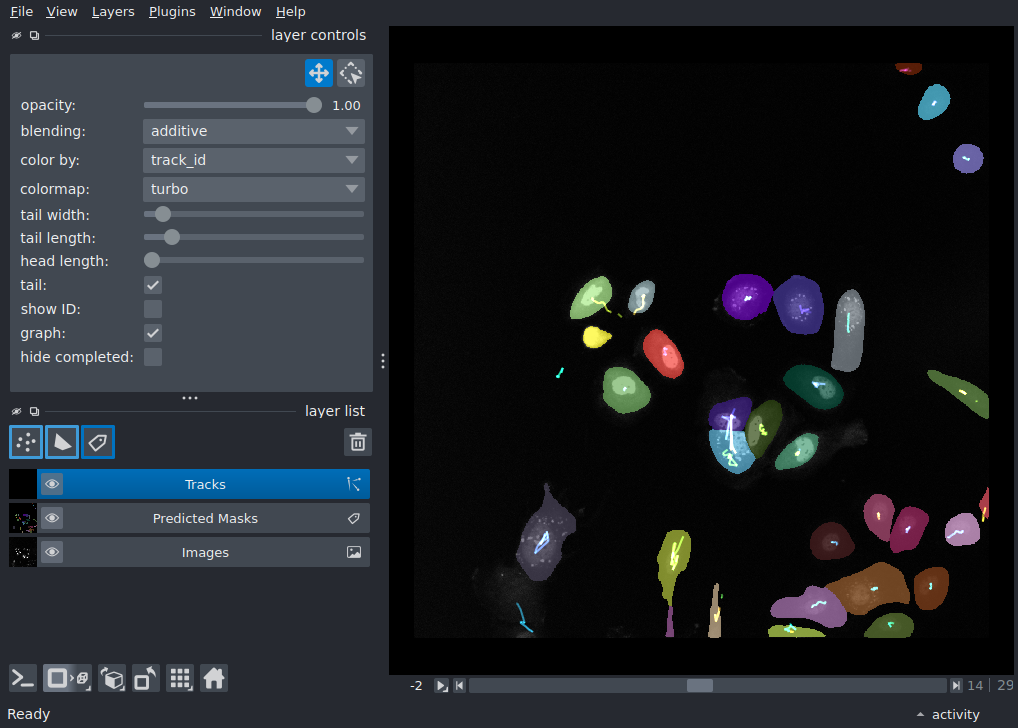Image resolution: width=1018 pixels, height=728 pixels.
Task: Click the current frame number 14
Action: point(975,686)
